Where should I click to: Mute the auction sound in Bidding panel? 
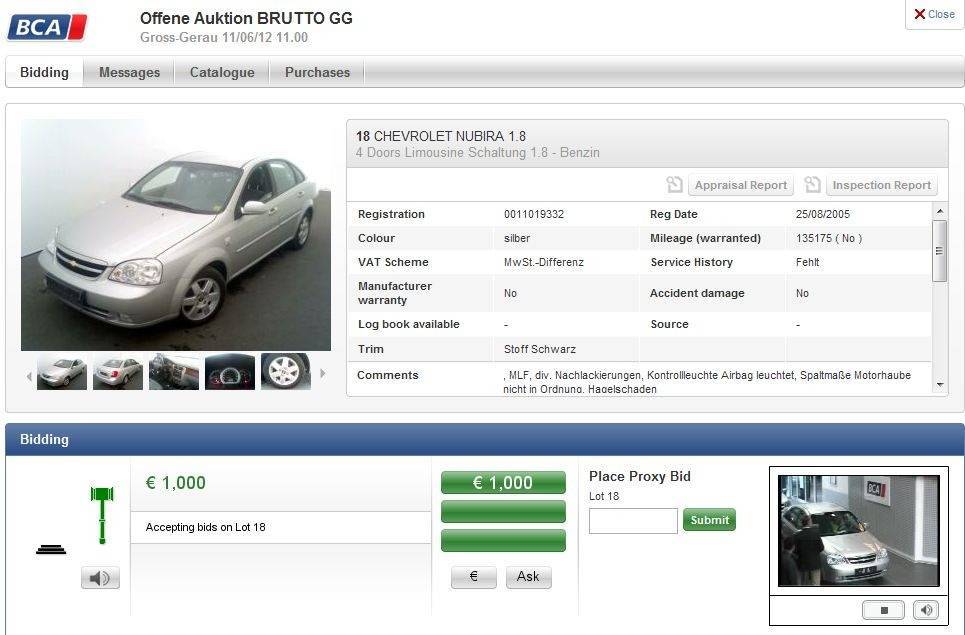point(100,578)
